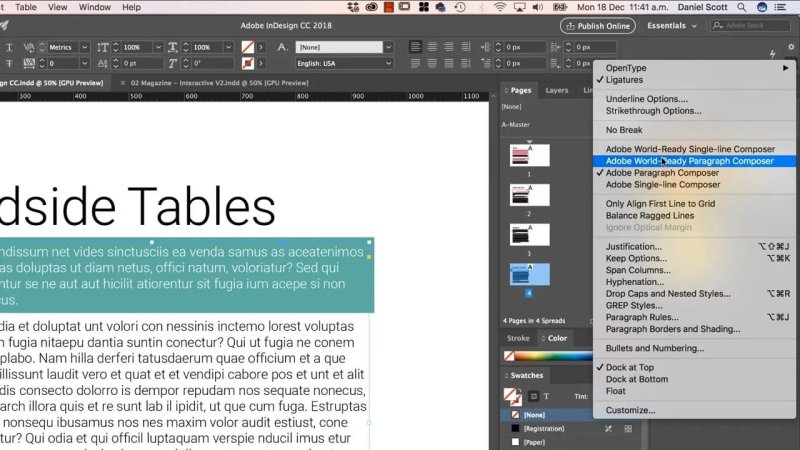The image size is (800, 450).
Task: Open the kerning Metrics dropdown
Action: (x=85, y=47)
